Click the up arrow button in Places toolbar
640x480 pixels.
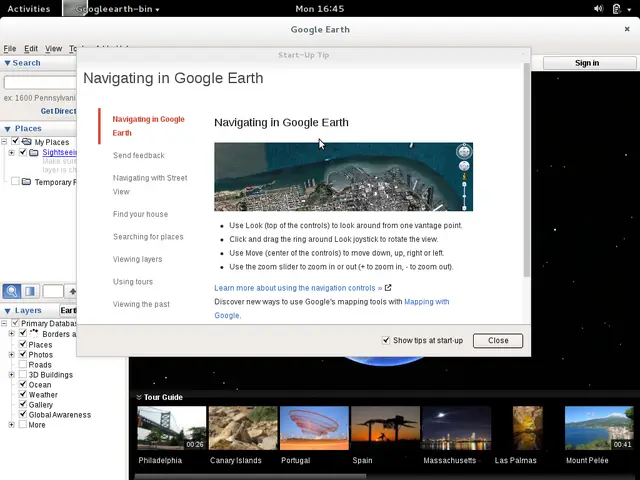(x=72, y=291)
